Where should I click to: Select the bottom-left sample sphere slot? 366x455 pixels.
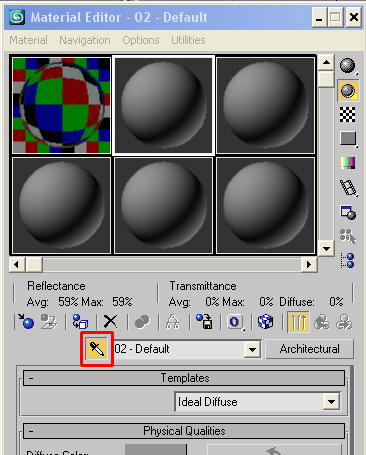pos(61,206)
